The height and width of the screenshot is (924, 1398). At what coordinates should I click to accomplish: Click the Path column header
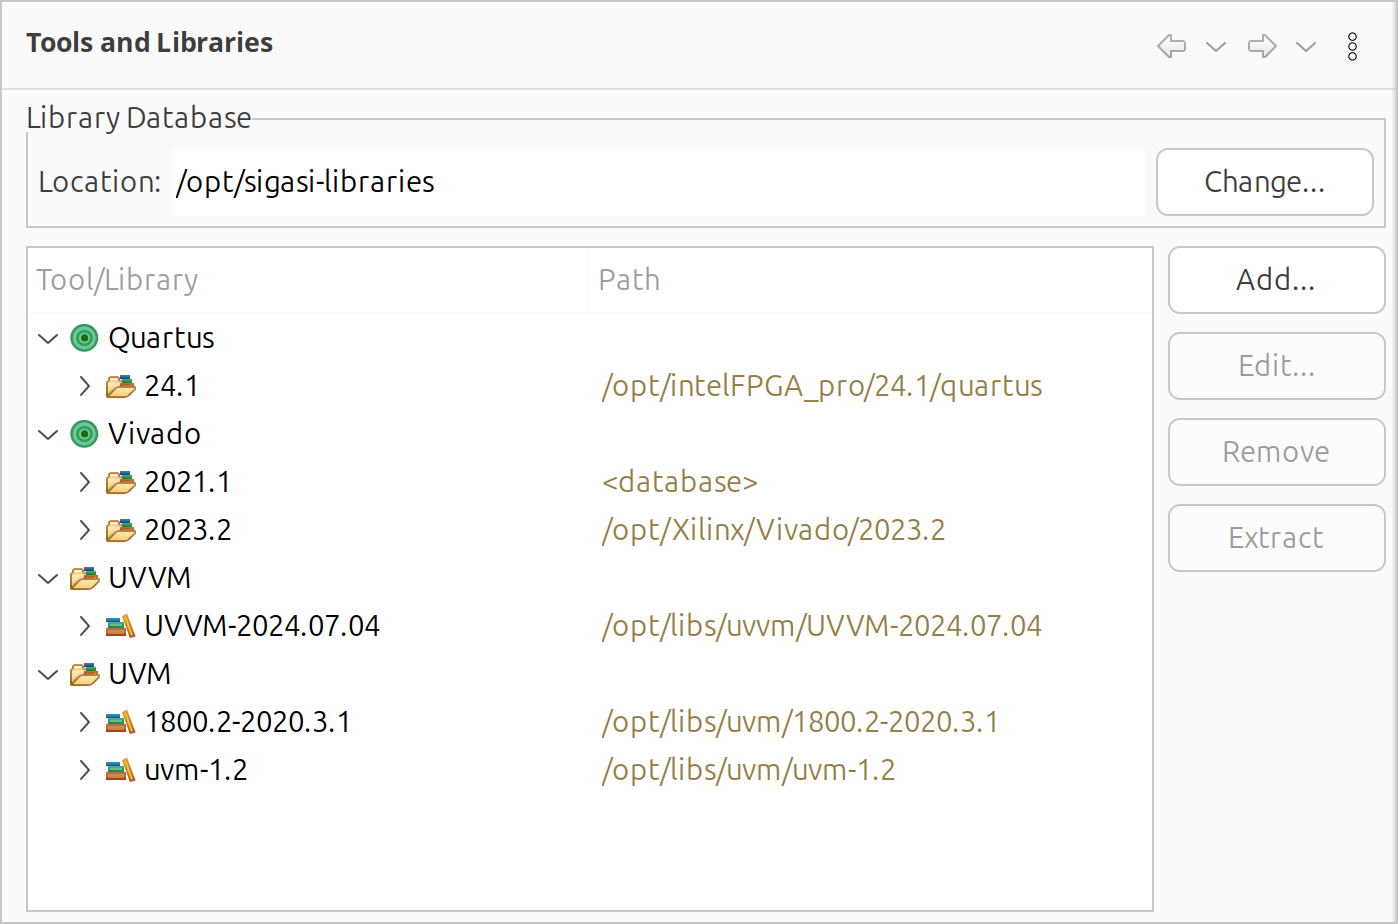pyautogui.click(x=870, y=280)
